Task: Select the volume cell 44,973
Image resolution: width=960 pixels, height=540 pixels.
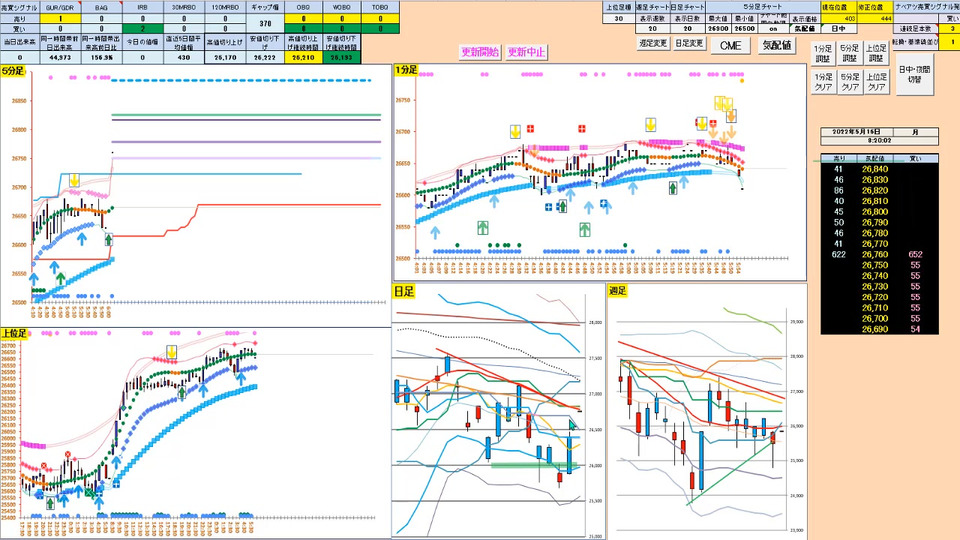Action: 60,58
